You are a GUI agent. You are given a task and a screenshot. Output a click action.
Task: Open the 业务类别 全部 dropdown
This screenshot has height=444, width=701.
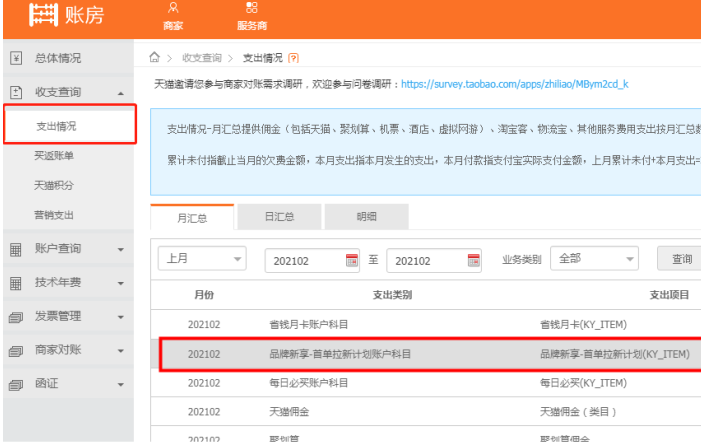click(x=594, y=258)
